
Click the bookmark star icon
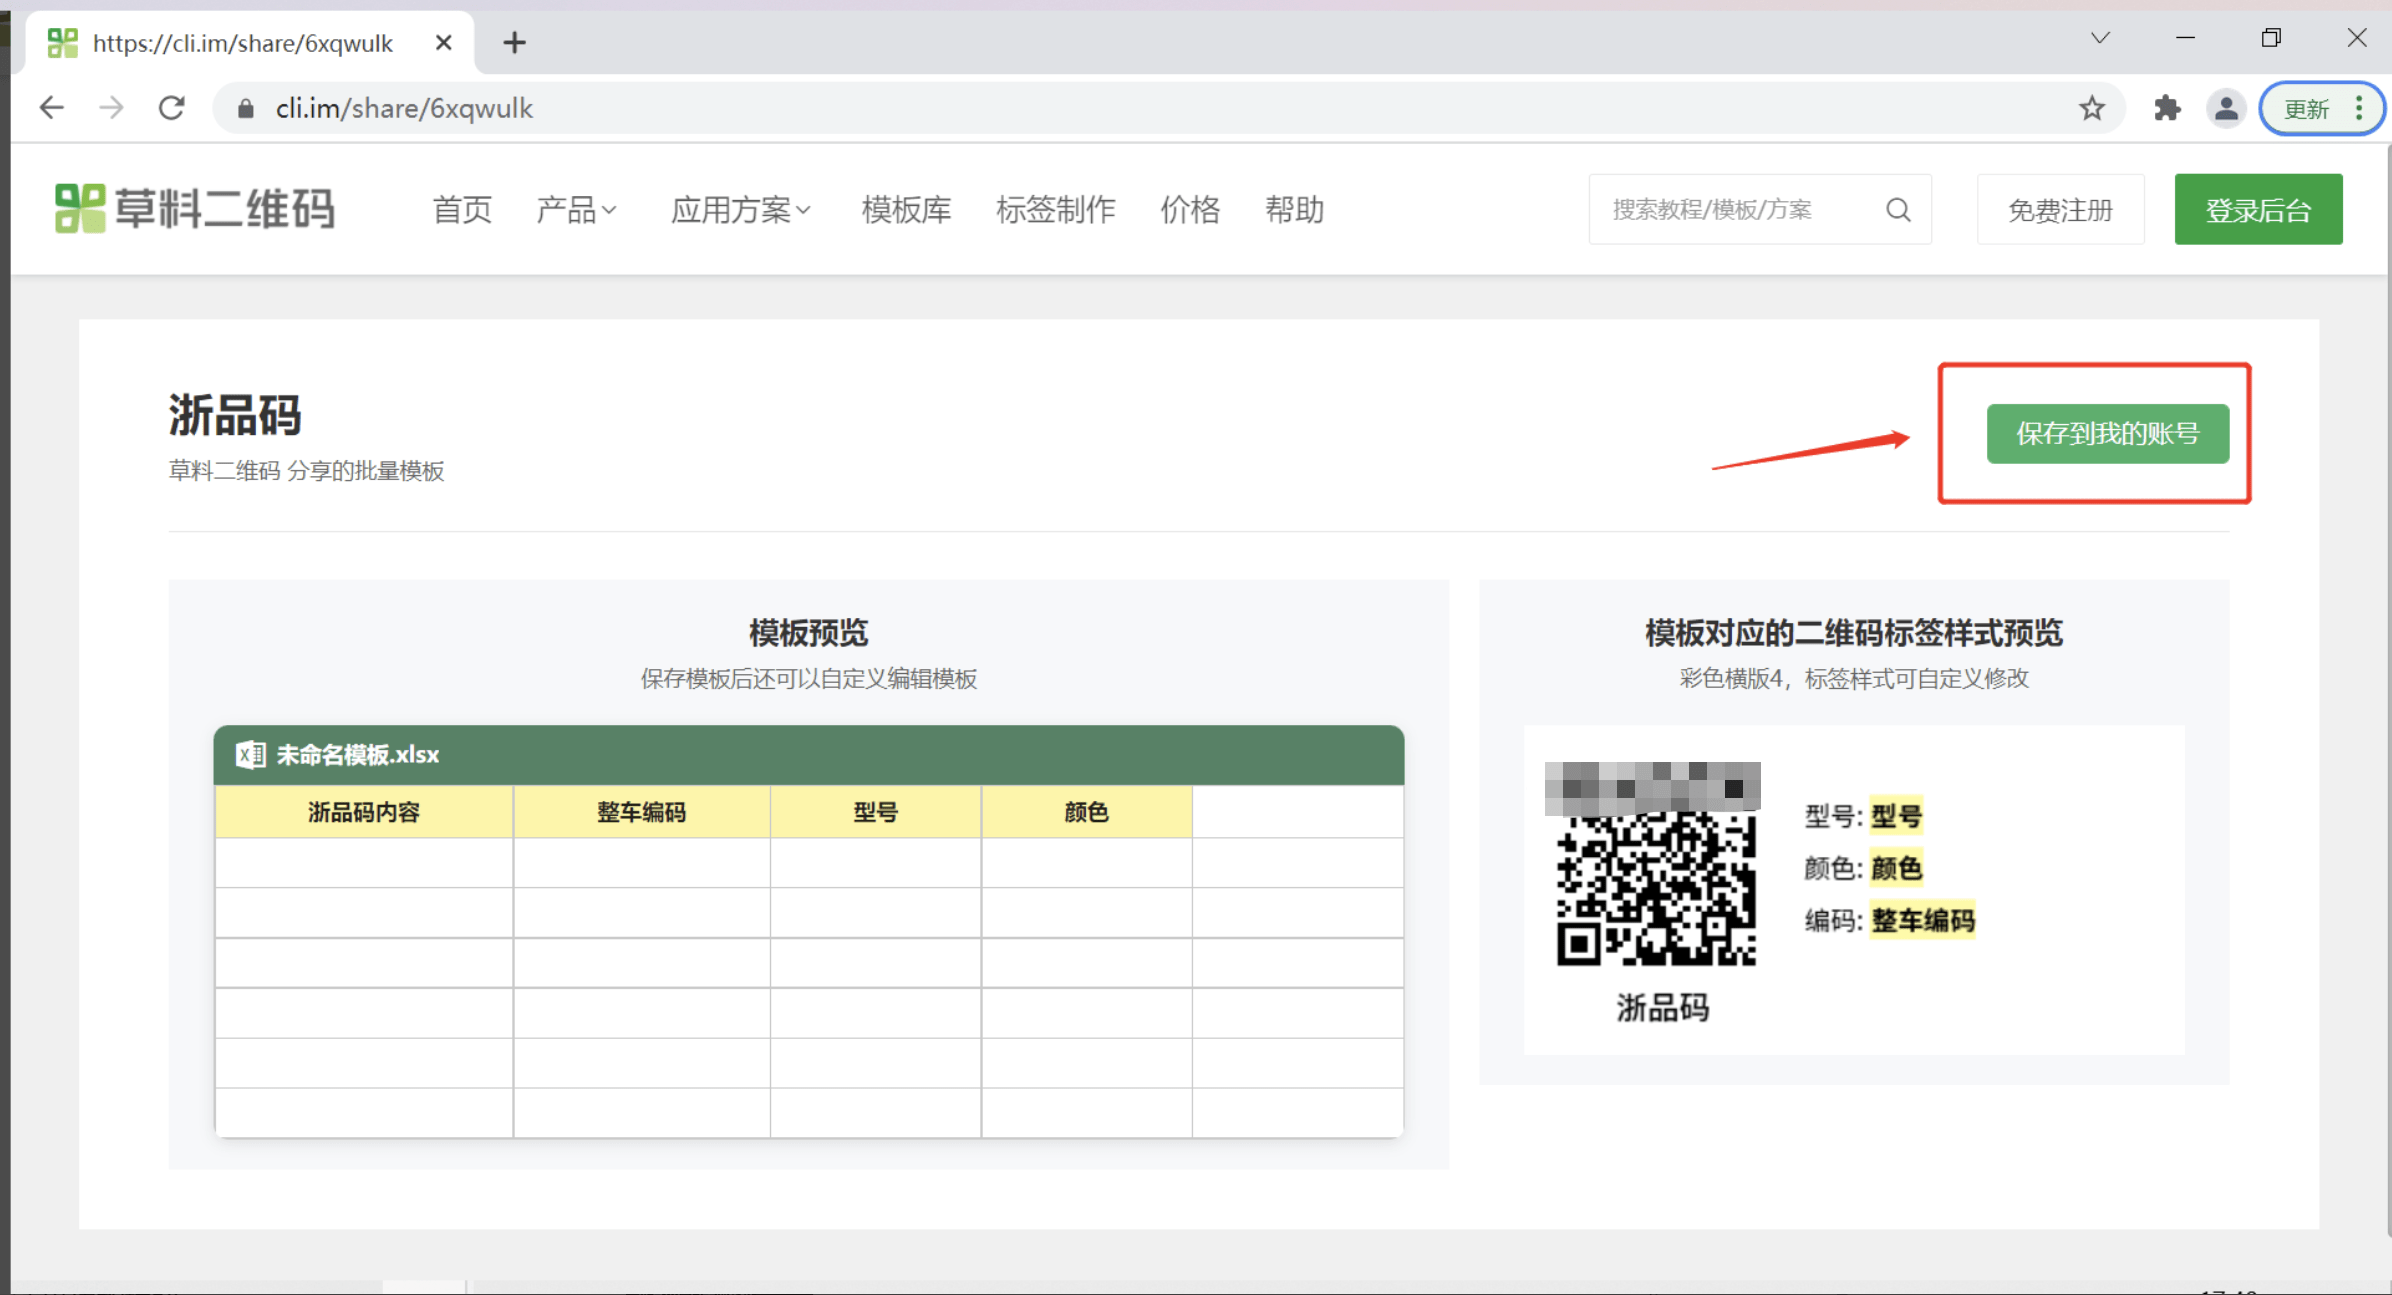point(2091,108)
